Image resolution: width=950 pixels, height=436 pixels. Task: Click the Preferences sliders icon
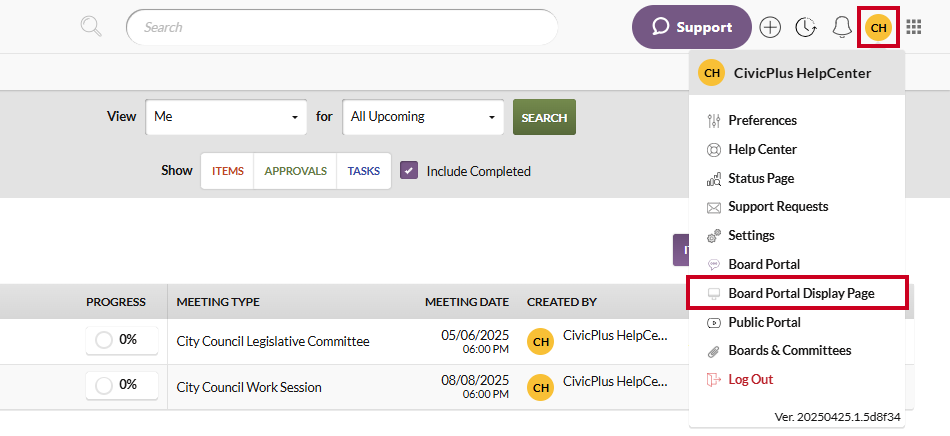pos(714,121)
